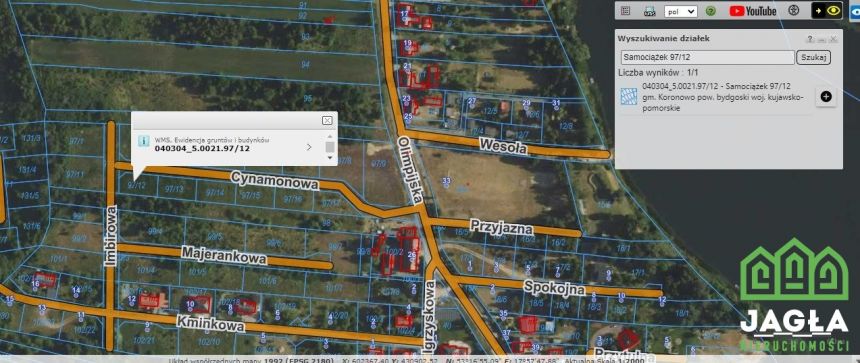Minimize the Wyszukiwanie działek panel
This screenshot has height=363, width=860.
tap(822, 39)
